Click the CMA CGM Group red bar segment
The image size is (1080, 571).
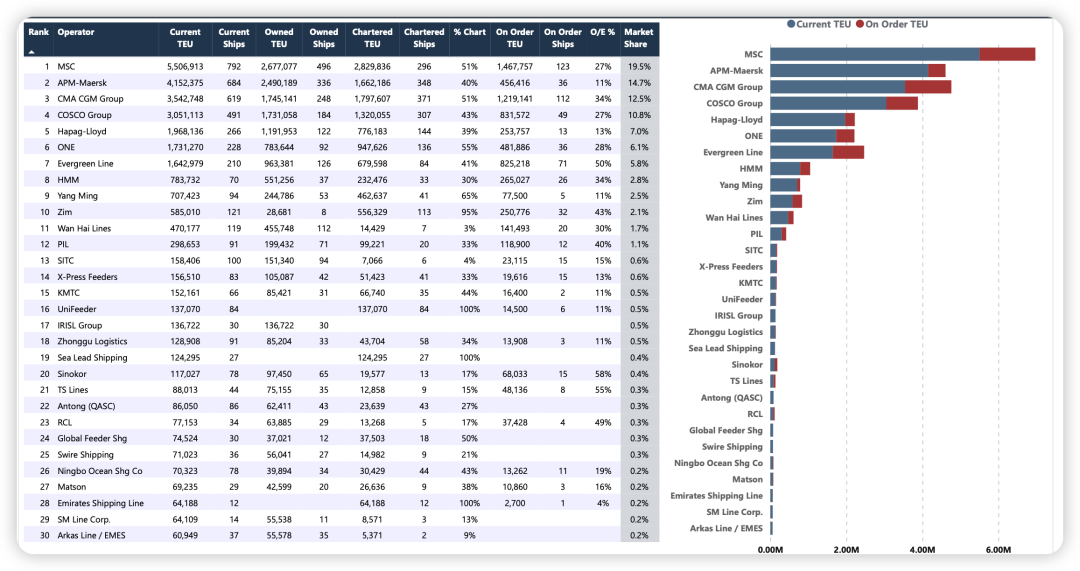[x=928, y=87]
